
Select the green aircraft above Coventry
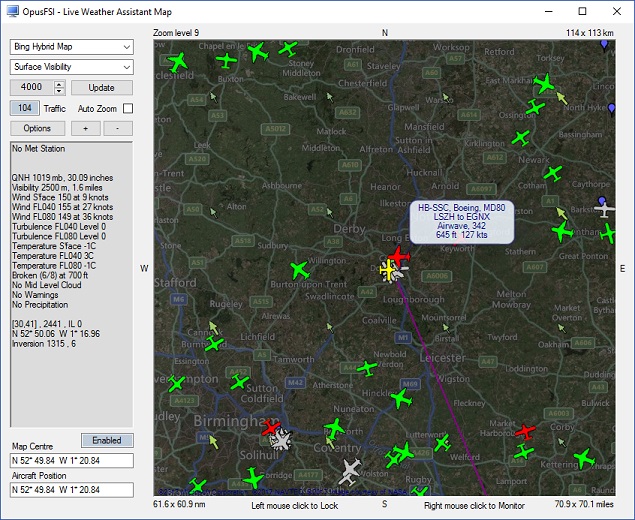click(x=335, y=428)
